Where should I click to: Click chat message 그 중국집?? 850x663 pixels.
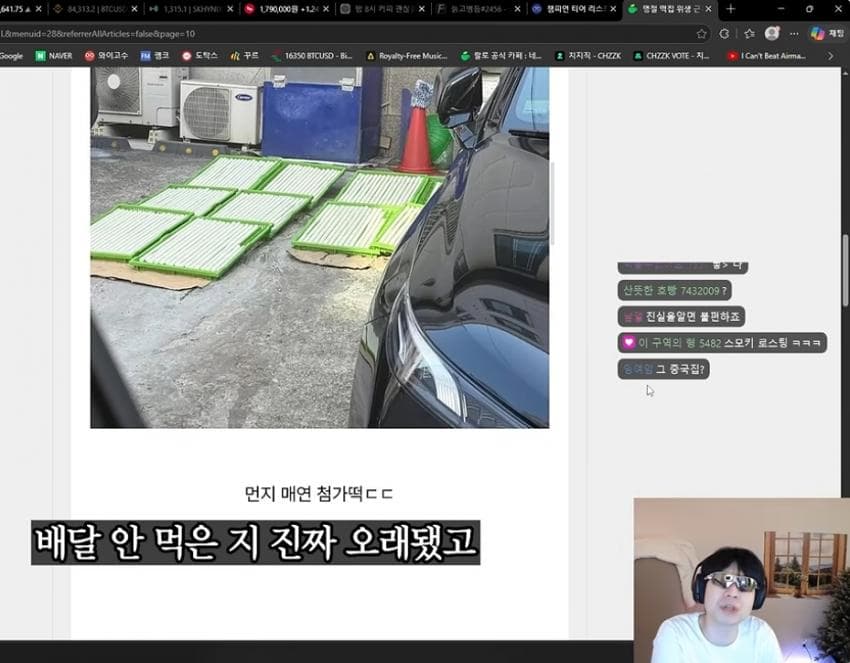coord(664,369)
